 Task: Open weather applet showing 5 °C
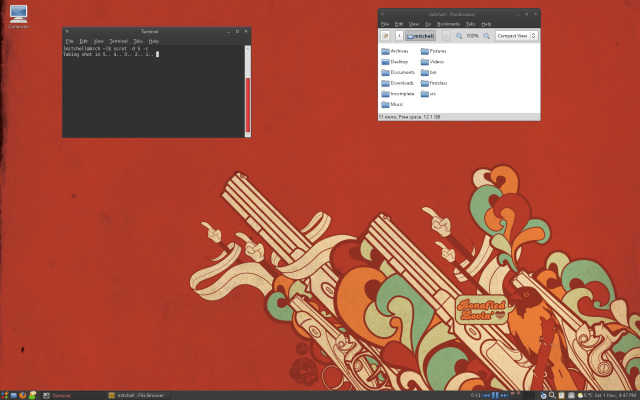585,396
